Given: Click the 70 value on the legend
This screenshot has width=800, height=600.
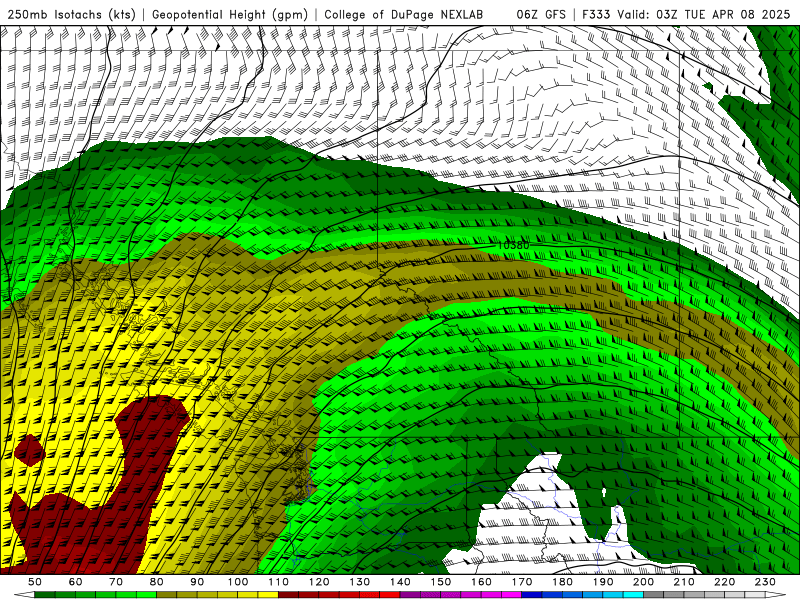Looking at the screenshot, I should pos(116,582).
